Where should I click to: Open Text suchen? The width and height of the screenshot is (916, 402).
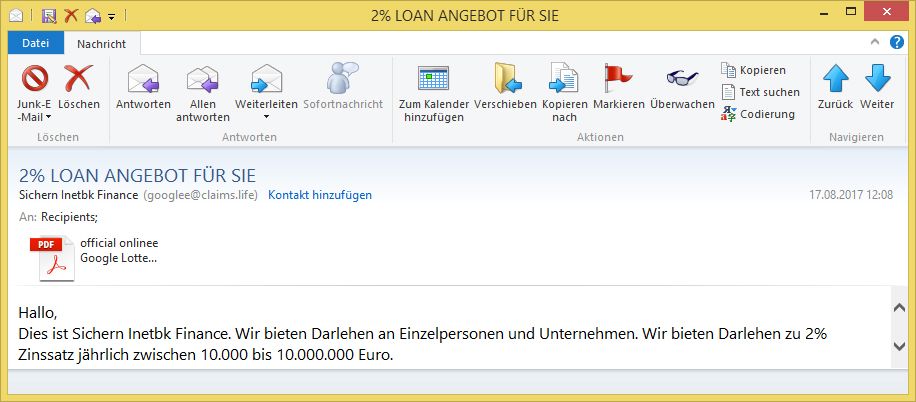(760, 92)
